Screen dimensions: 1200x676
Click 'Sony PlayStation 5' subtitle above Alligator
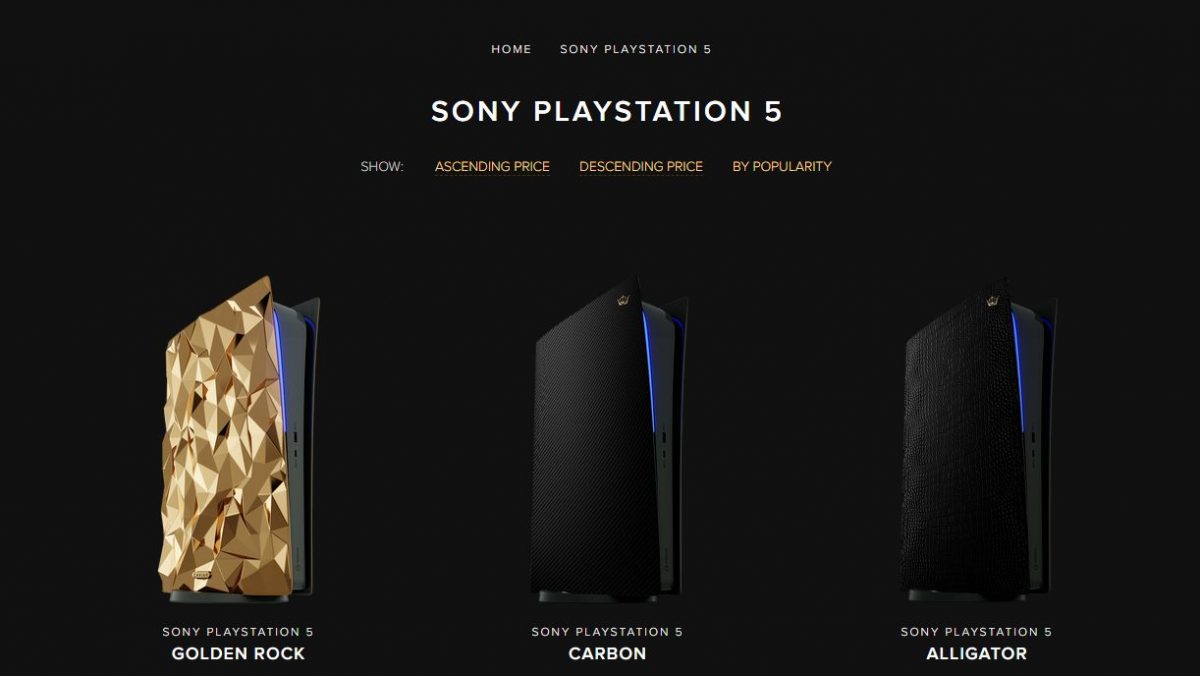click(976, 632)
